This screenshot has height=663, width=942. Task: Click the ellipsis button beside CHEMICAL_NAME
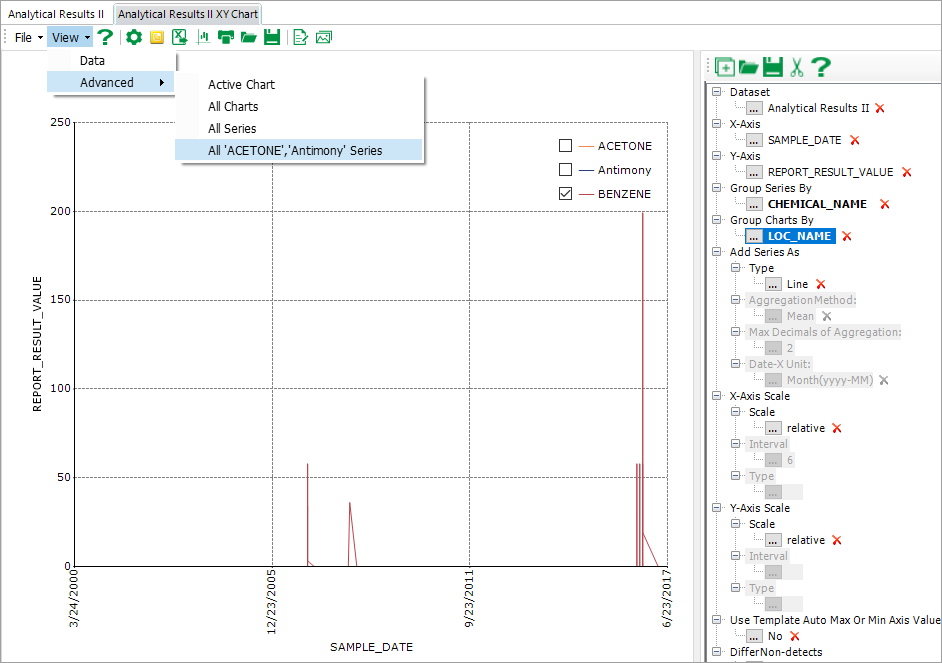[753, 204]
